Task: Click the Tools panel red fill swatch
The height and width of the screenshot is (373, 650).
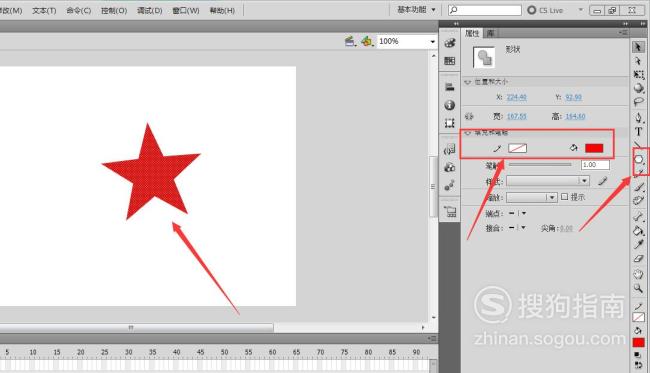Action: point(638,342)
